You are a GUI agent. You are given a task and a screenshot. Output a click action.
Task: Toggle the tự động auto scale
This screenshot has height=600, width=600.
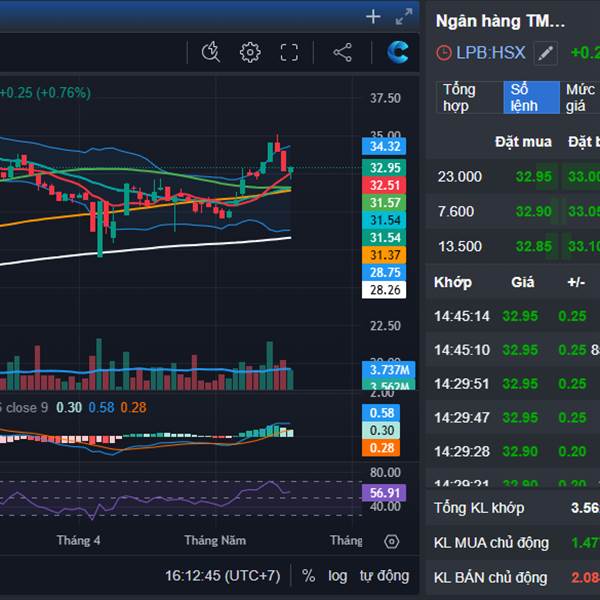coord(384,576)
